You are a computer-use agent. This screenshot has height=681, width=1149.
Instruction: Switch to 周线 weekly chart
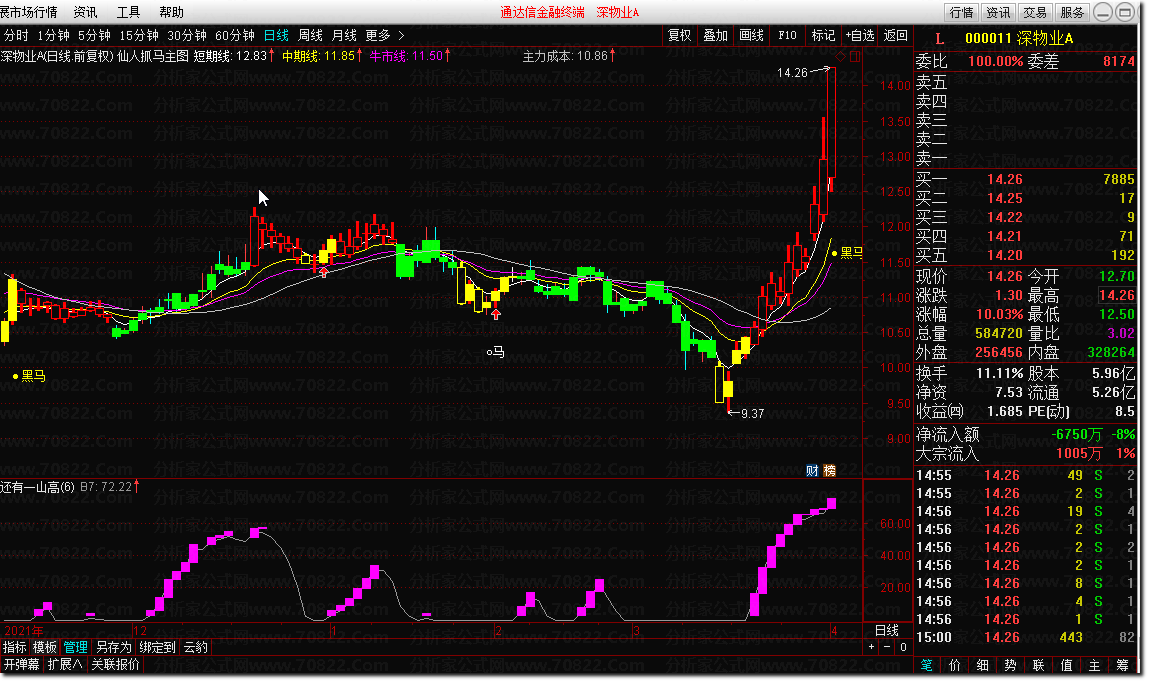tap(311, 35)
